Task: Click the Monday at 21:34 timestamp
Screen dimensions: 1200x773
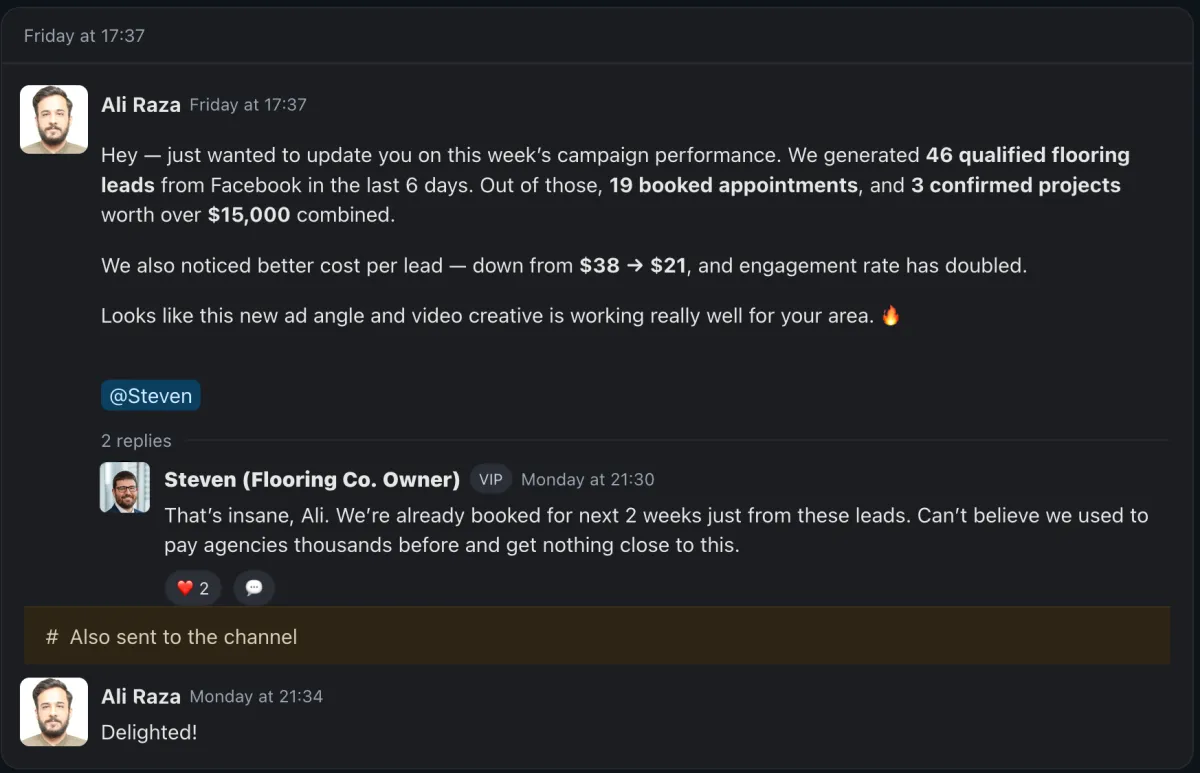Action: [x=256, y=696]
